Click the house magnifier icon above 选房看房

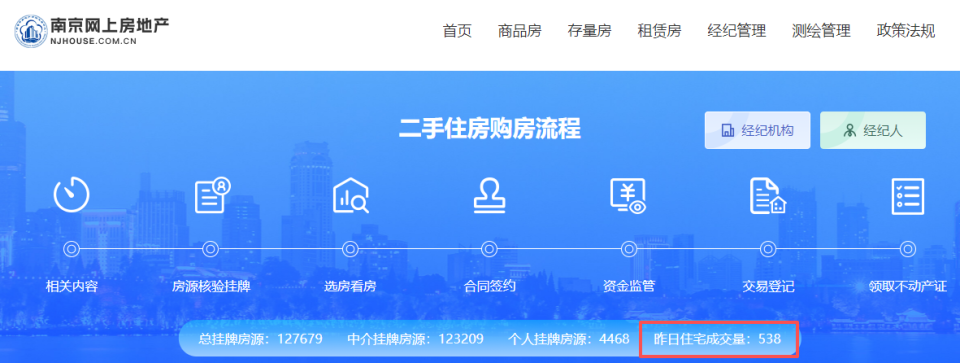click(x=351, y=195)
